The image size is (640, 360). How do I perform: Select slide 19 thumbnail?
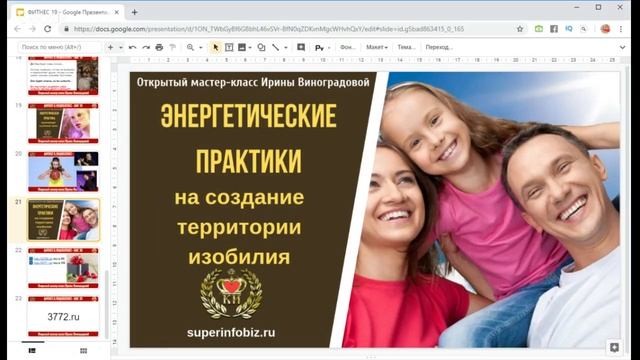coord(63,123)
